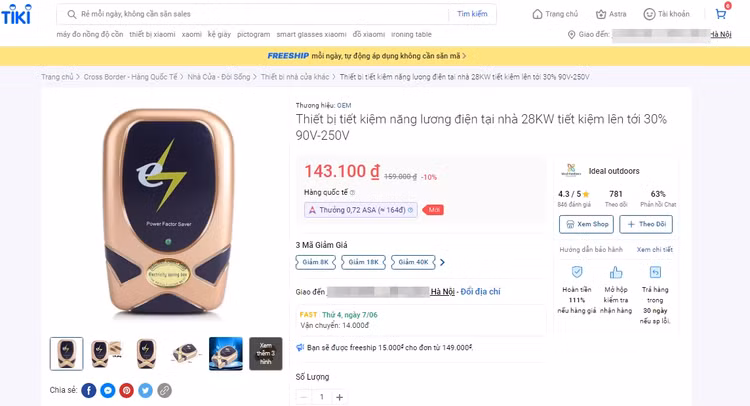Share product on Pinterest
This screenshot has height=406, width=750.
click(127, 390)
